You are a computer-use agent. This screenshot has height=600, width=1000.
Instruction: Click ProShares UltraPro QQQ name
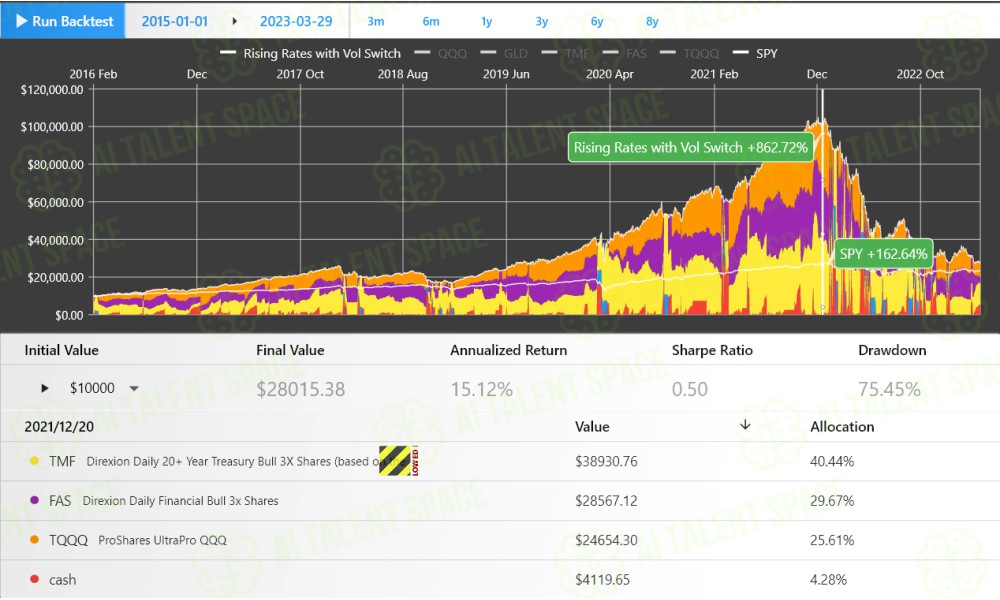(x=163, y=540)
